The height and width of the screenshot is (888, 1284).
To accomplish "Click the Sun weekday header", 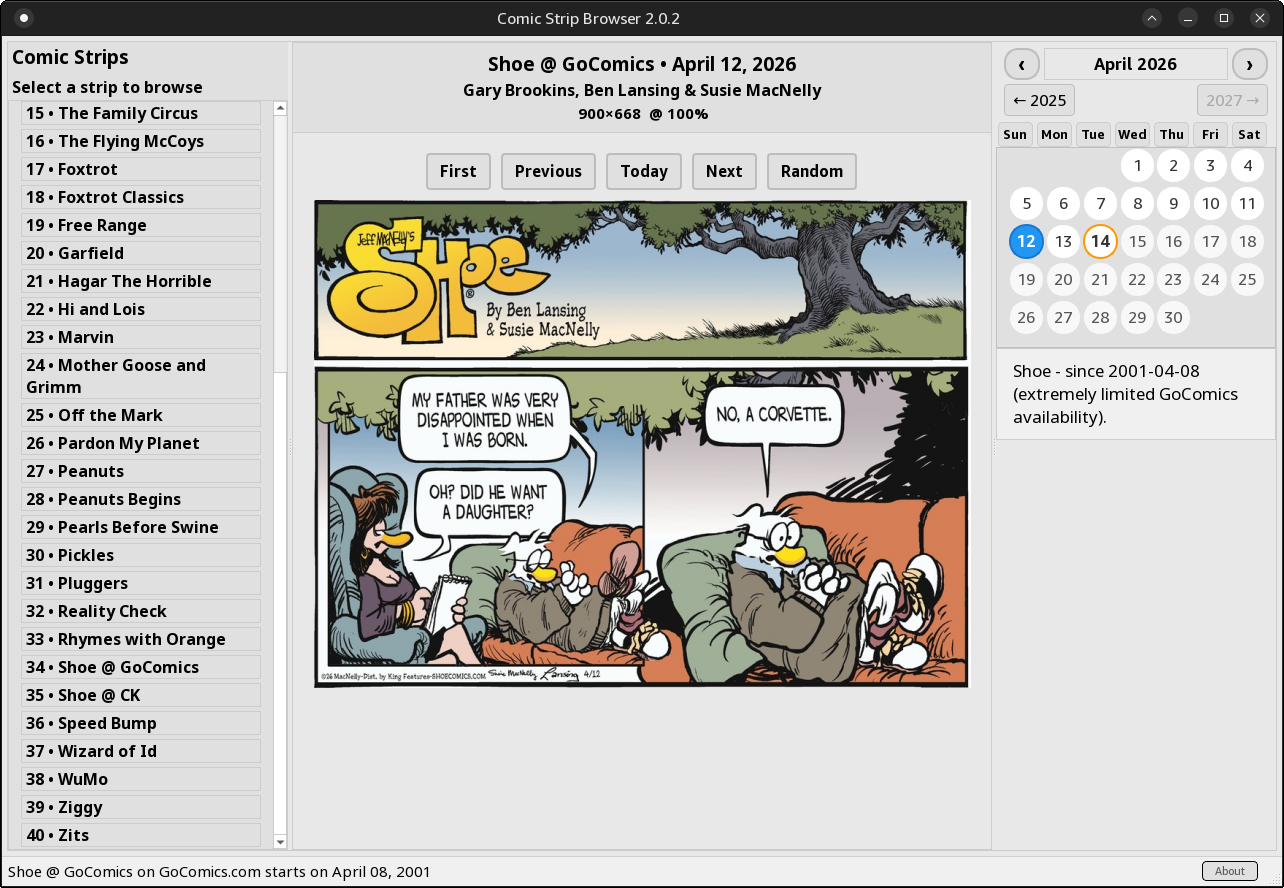I will (x=1015, y=134).
